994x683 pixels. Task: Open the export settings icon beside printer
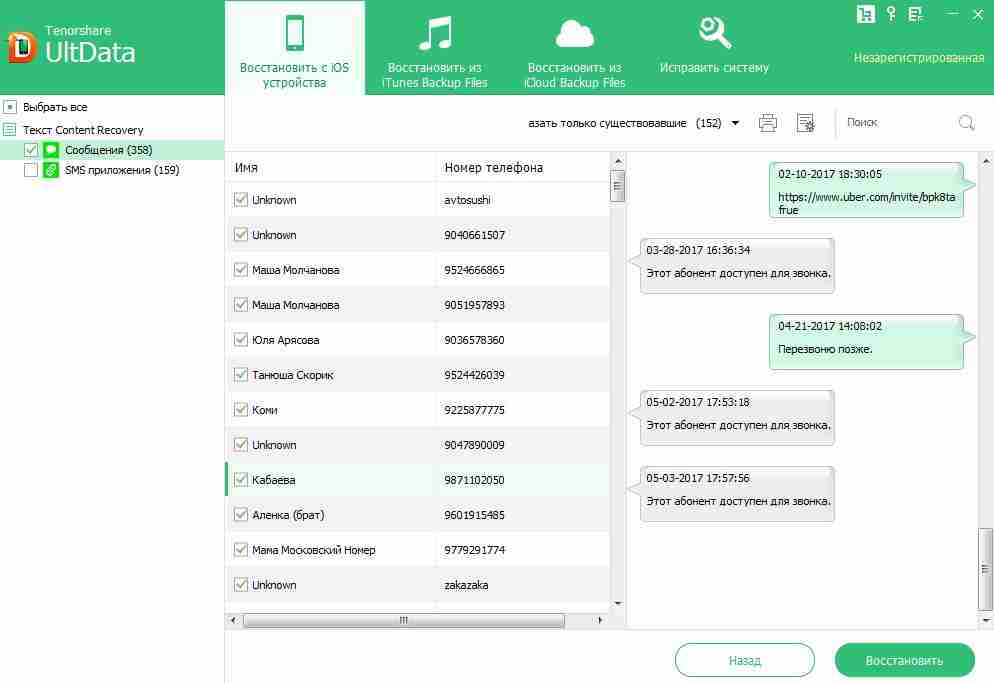[x=805, y=122]
